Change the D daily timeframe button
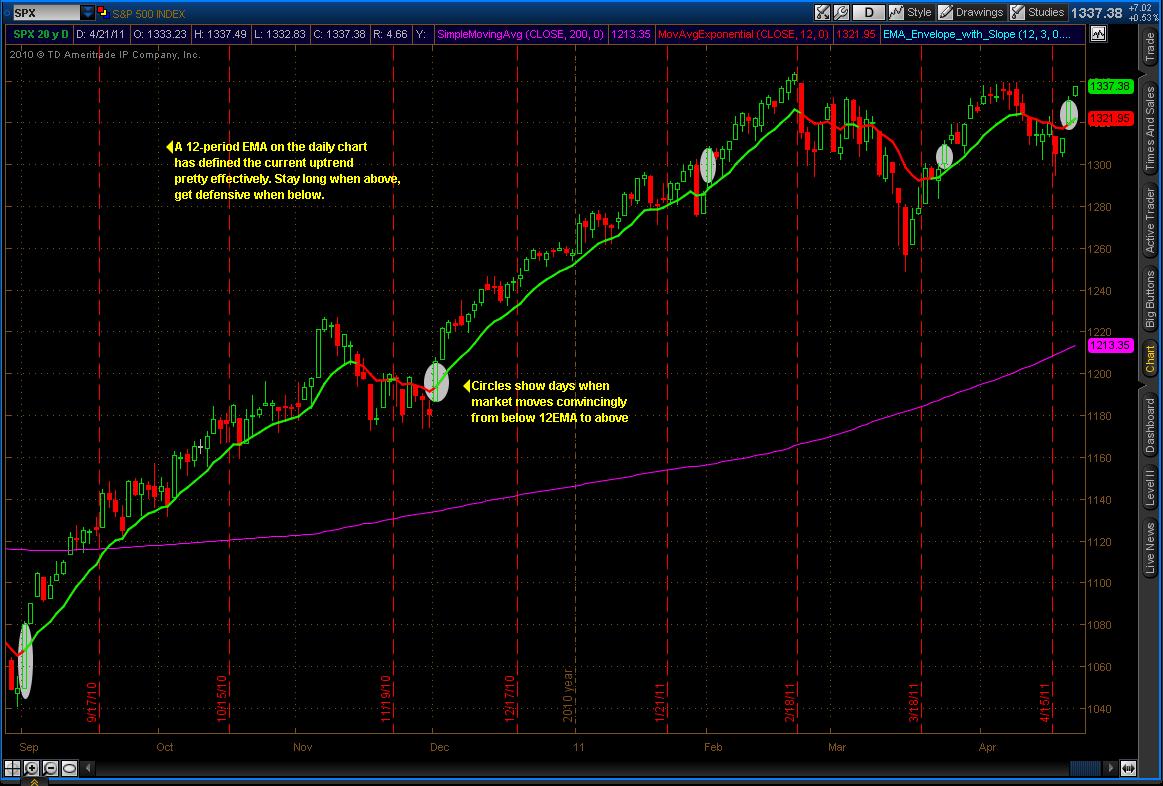The height and width of the screenshot is (786, 1163). [869, 12]
